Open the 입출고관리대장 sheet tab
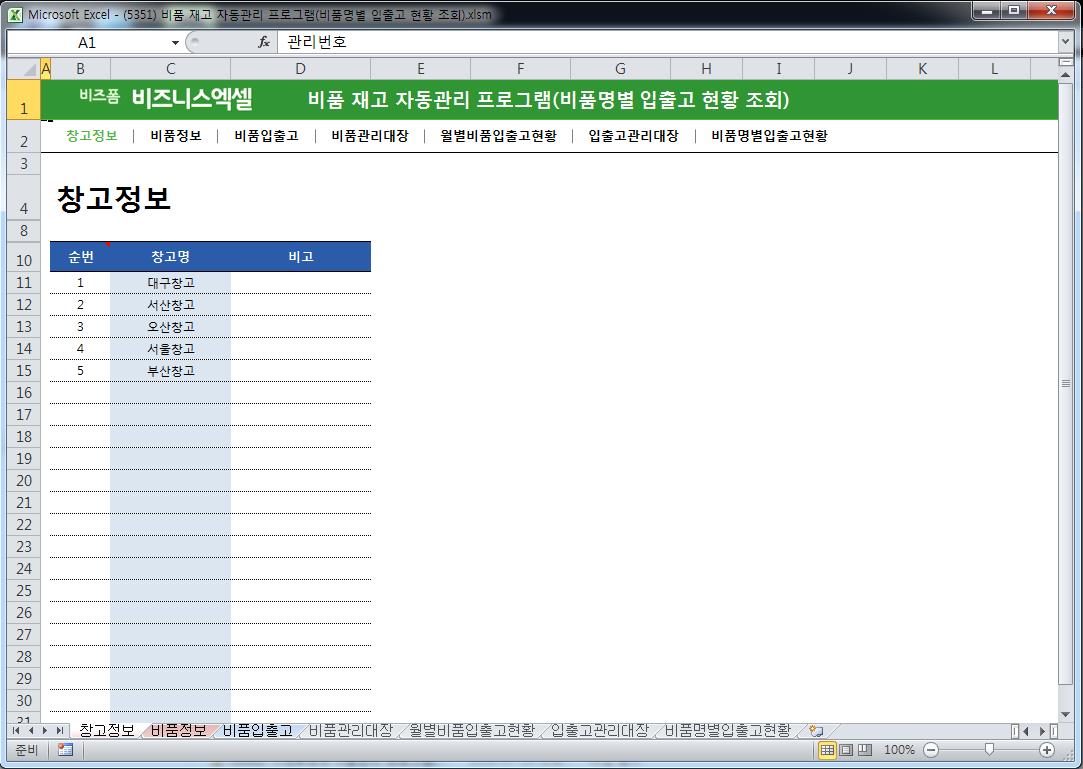Viewport: 1083px width, 769px height. tap(600, 730)
